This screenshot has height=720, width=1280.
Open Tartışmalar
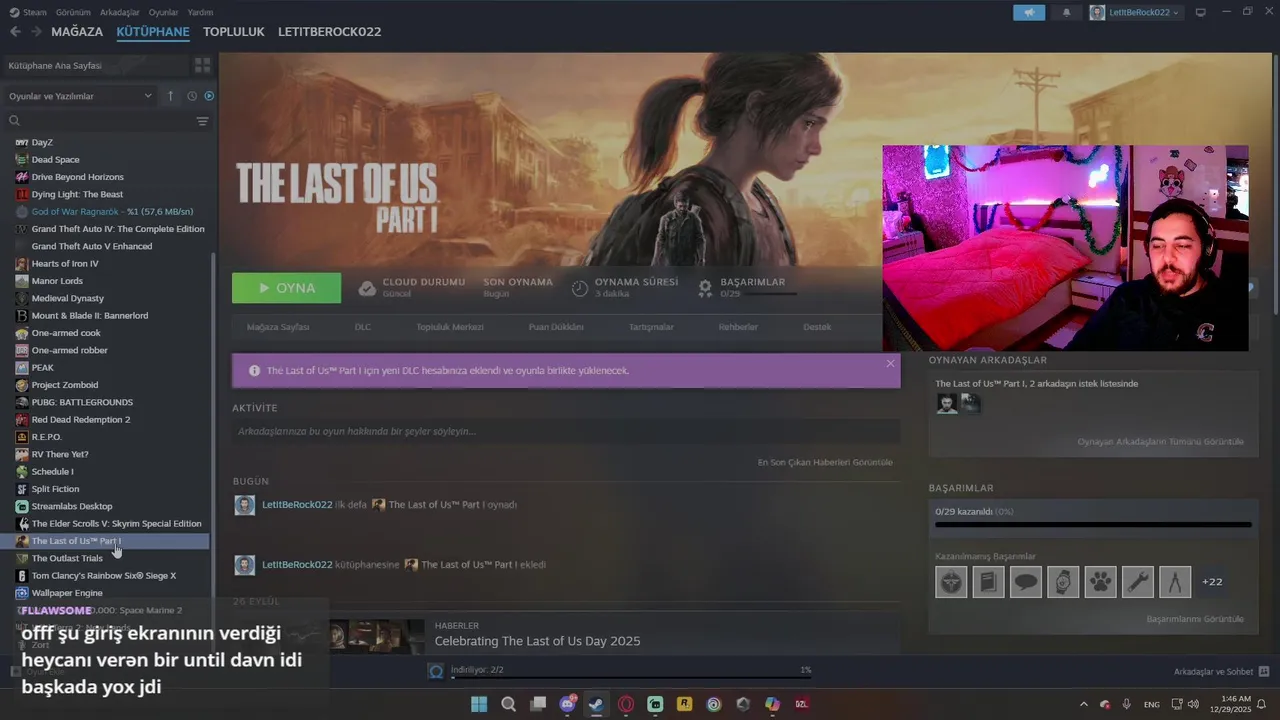click(x=651, y=327)
